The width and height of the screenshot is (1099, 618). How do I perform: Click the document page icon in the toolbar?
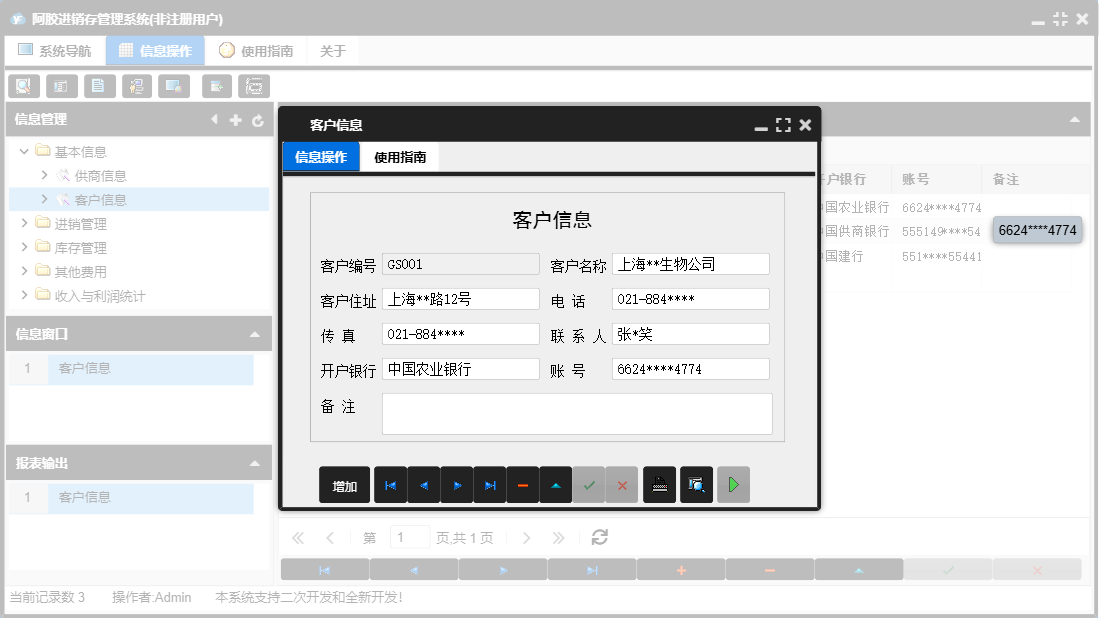(x=99, y=86)
